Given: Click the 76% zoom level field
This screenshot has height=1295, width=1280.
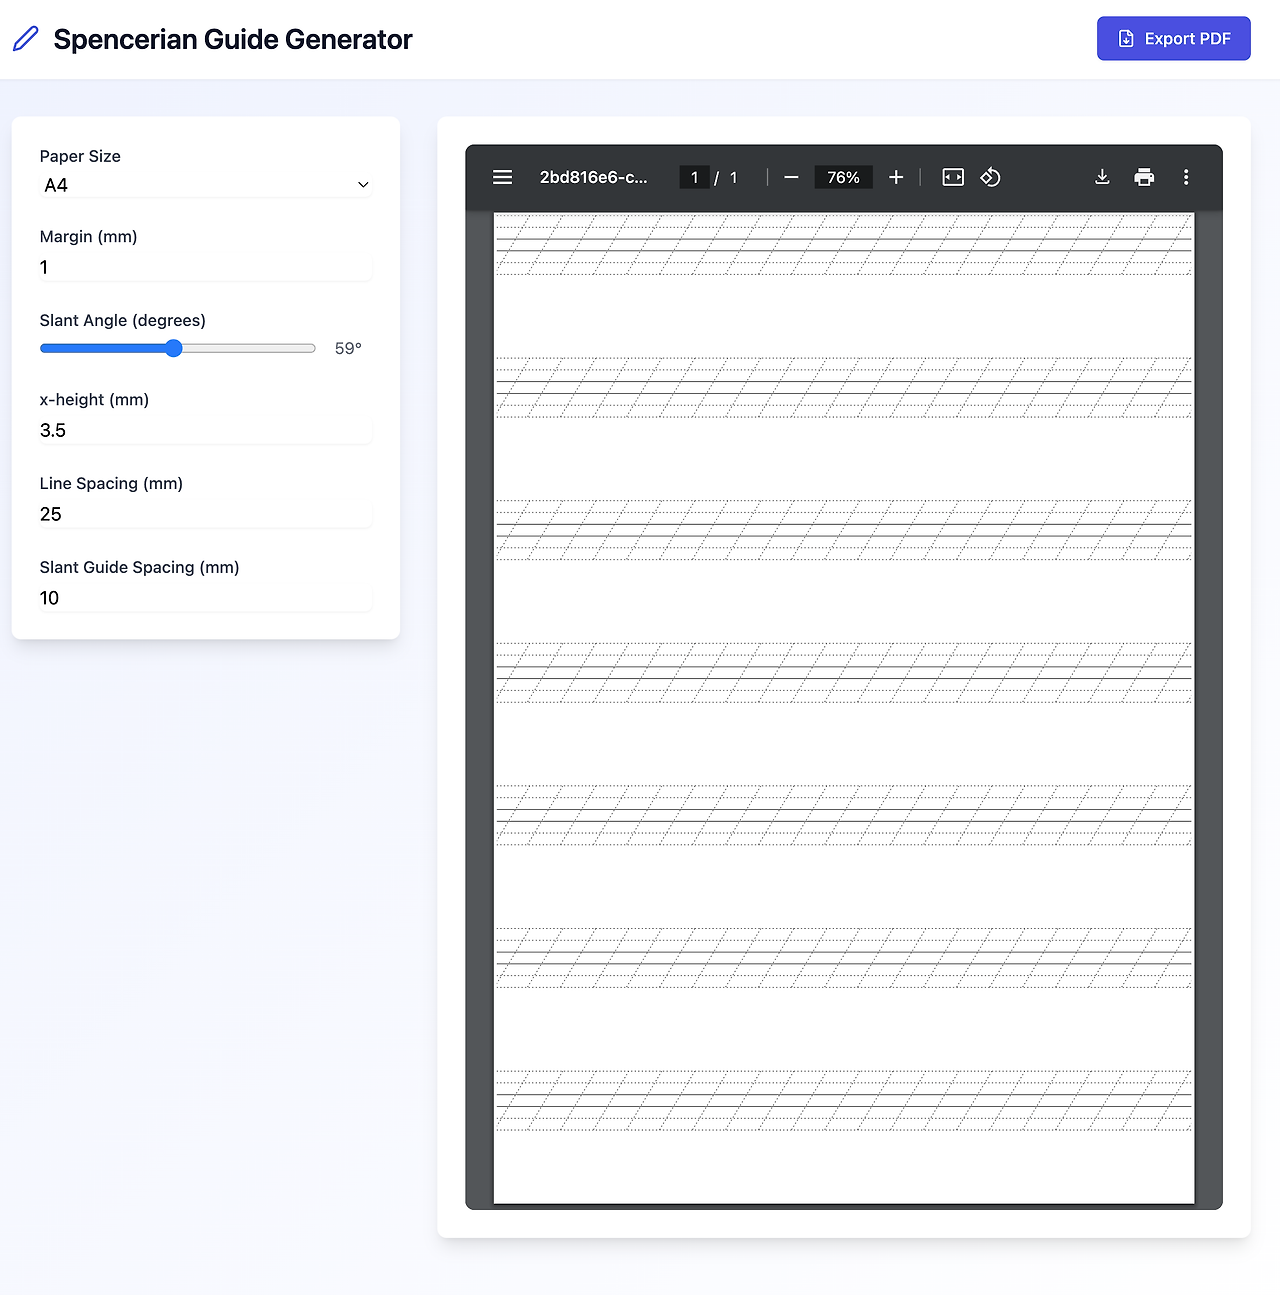Looking at the screenshot, I should pos(843,177).
